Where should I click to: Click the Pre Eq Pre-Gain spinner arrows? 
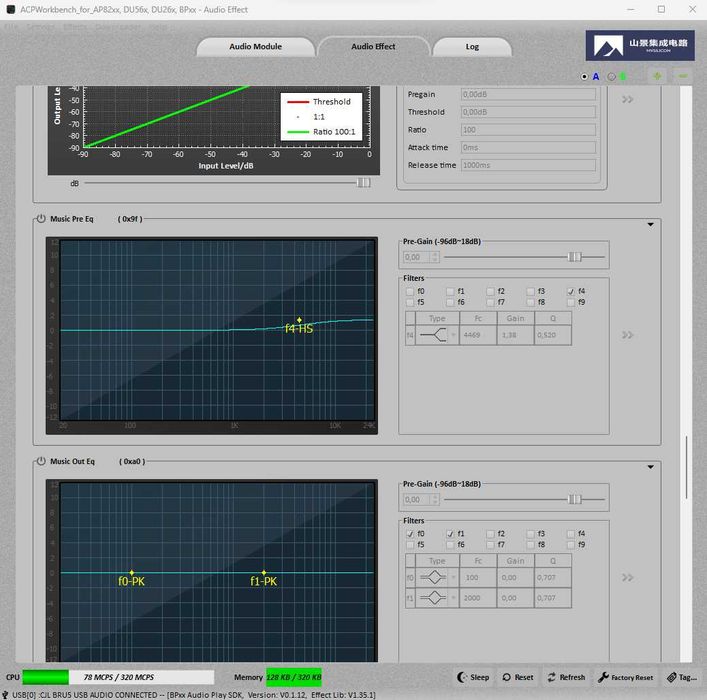435,257
